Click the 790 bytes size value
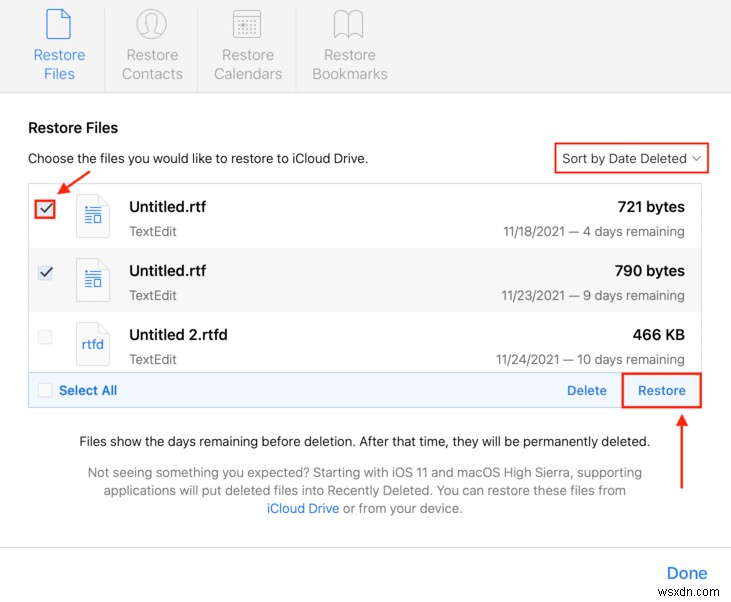 [649, 271]
